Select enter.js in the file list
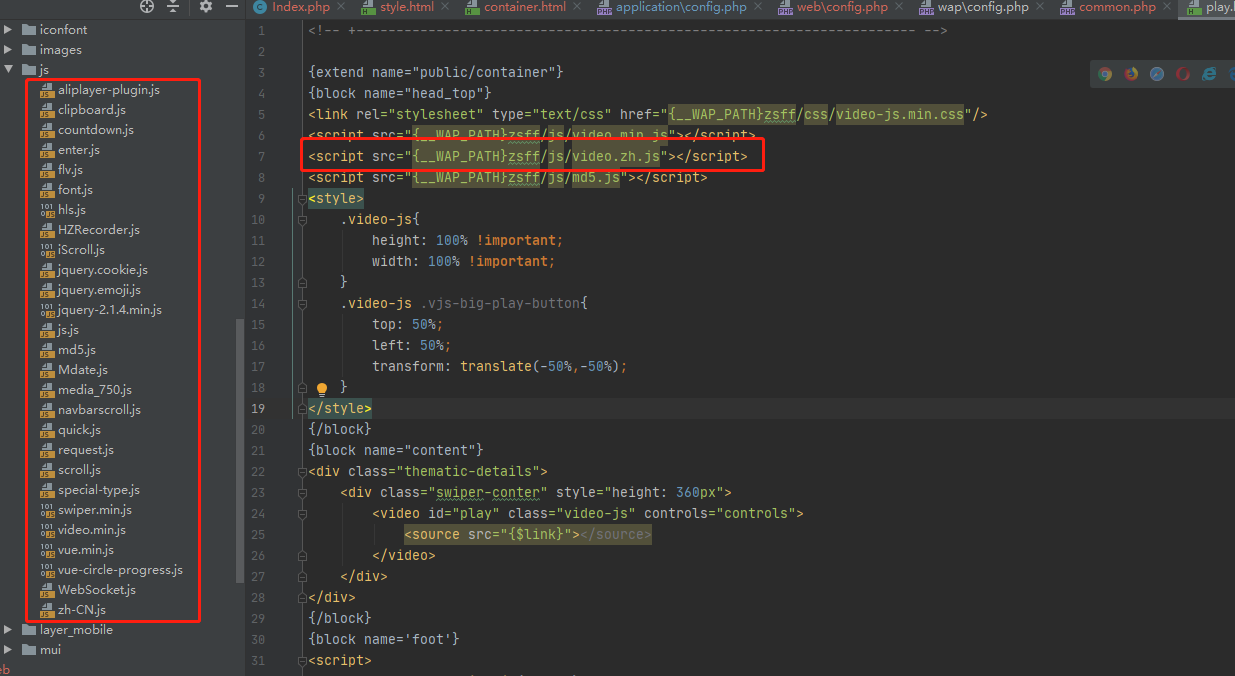 tap(79, 150)
